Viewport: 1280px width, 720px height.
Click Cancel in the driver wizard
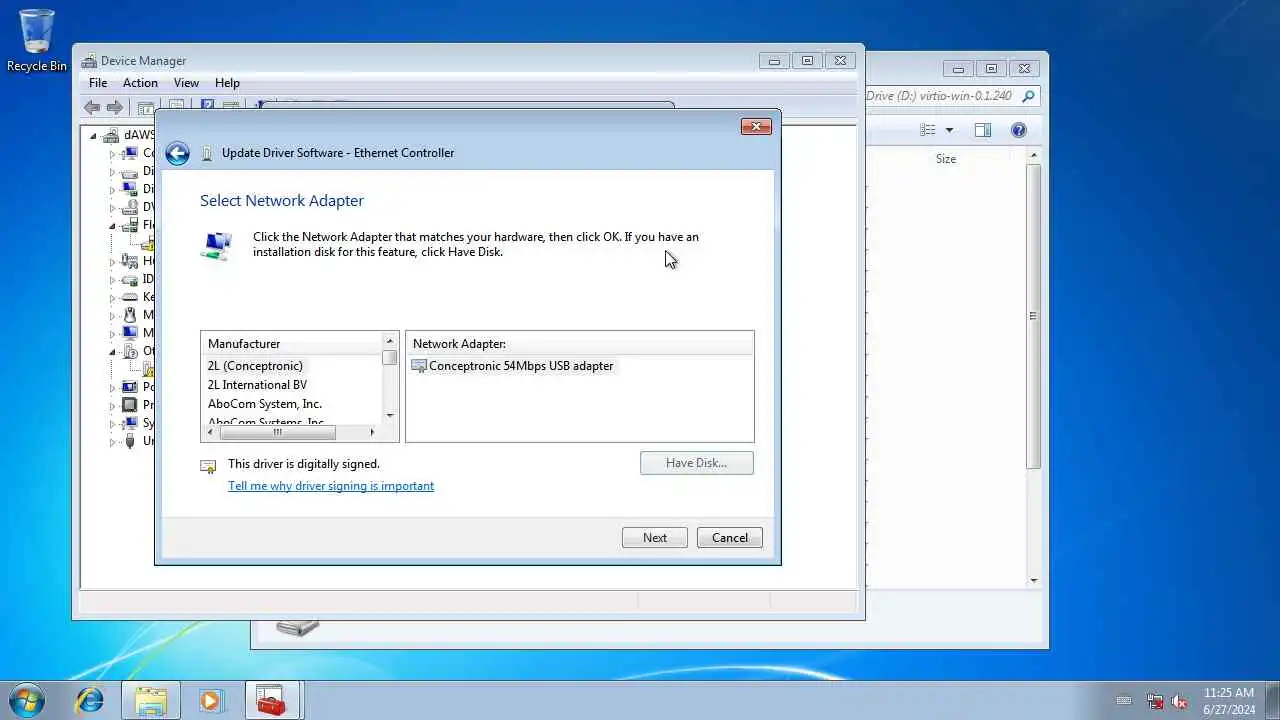[x=730, y=538]
